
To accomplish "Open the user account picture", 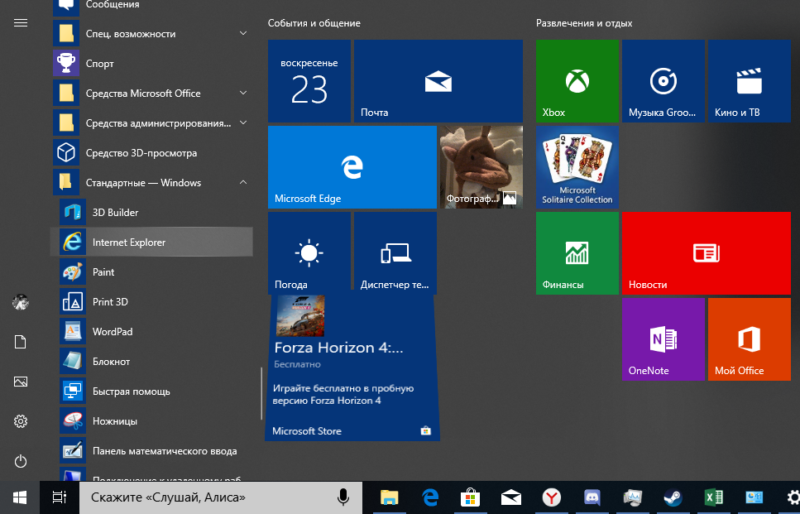I will pyautogui.click(x=20, y=302).
